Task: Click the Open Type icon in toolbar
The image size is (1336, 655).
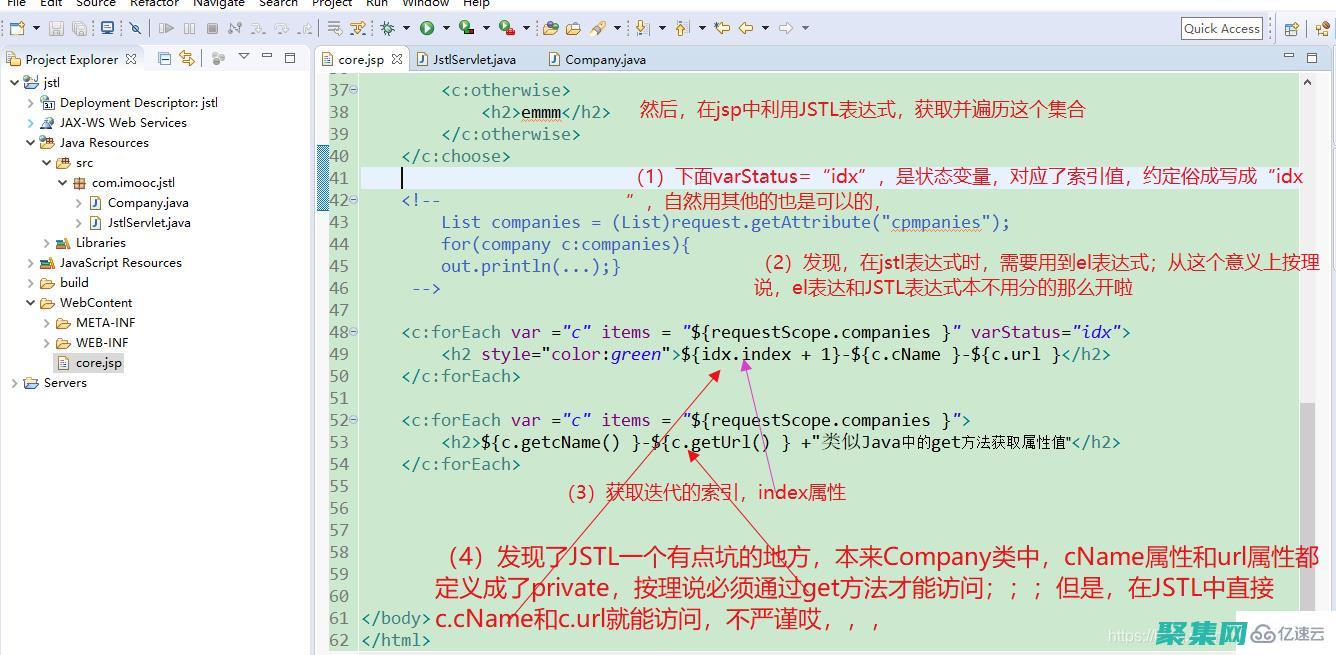Action: 550,28
